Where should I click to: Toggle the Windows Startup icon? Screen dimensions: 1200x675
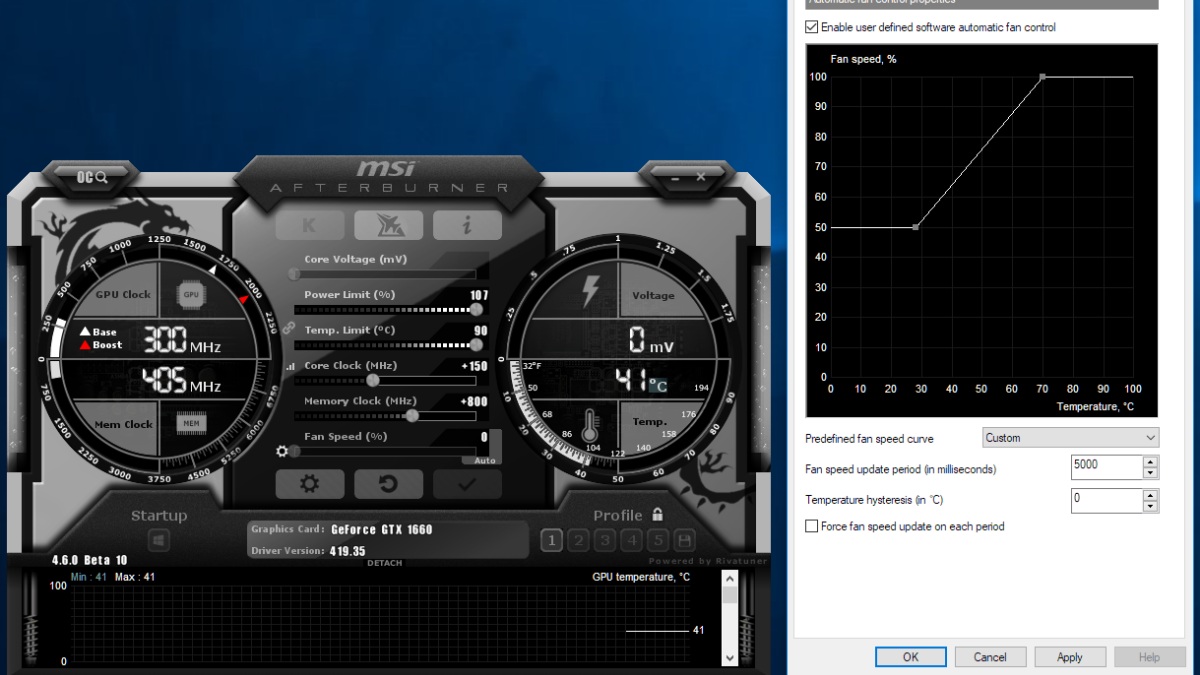pyautogui.click(x=159, y=541)
